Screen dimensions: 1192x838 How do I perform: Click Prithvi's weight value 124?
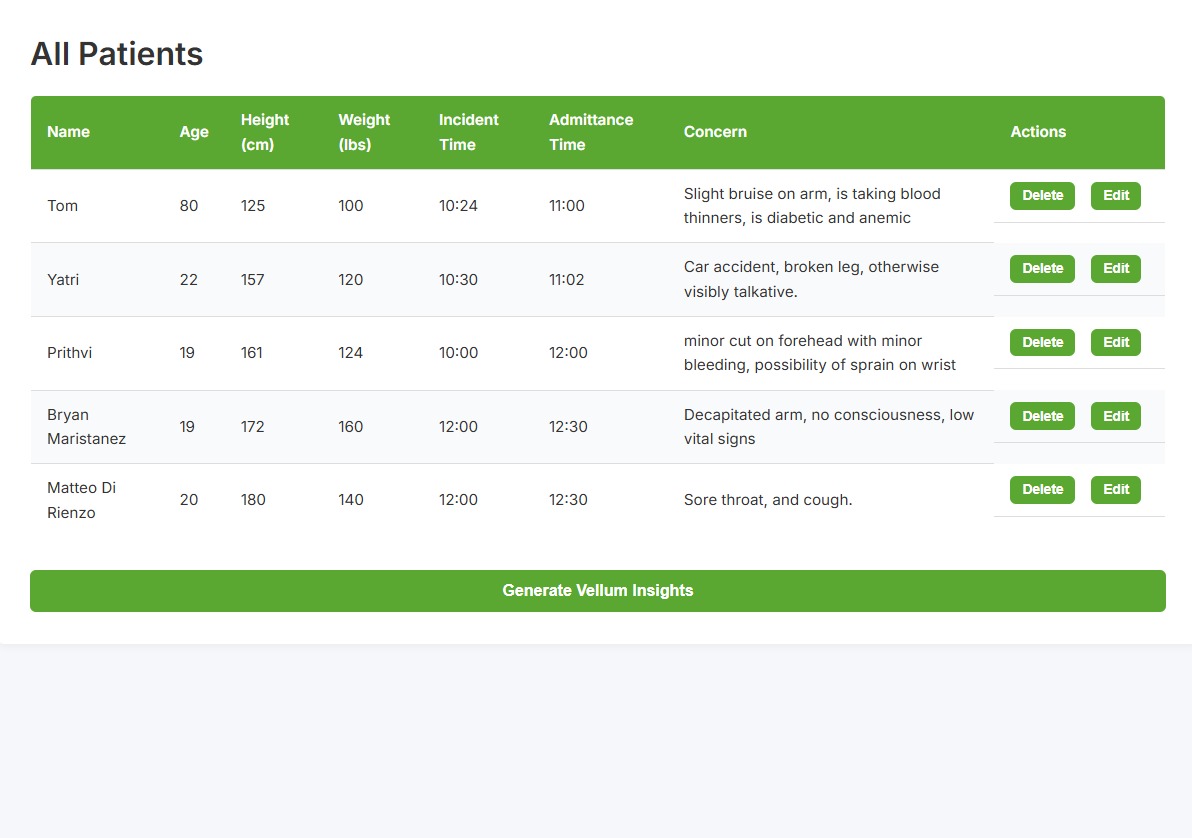pos(350,353)
